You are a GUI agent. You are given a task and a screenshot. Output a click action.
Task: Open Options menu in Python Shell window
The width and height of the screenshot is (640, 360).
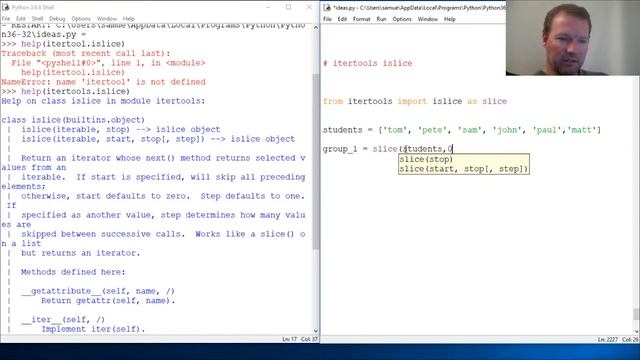coord(81,19)
